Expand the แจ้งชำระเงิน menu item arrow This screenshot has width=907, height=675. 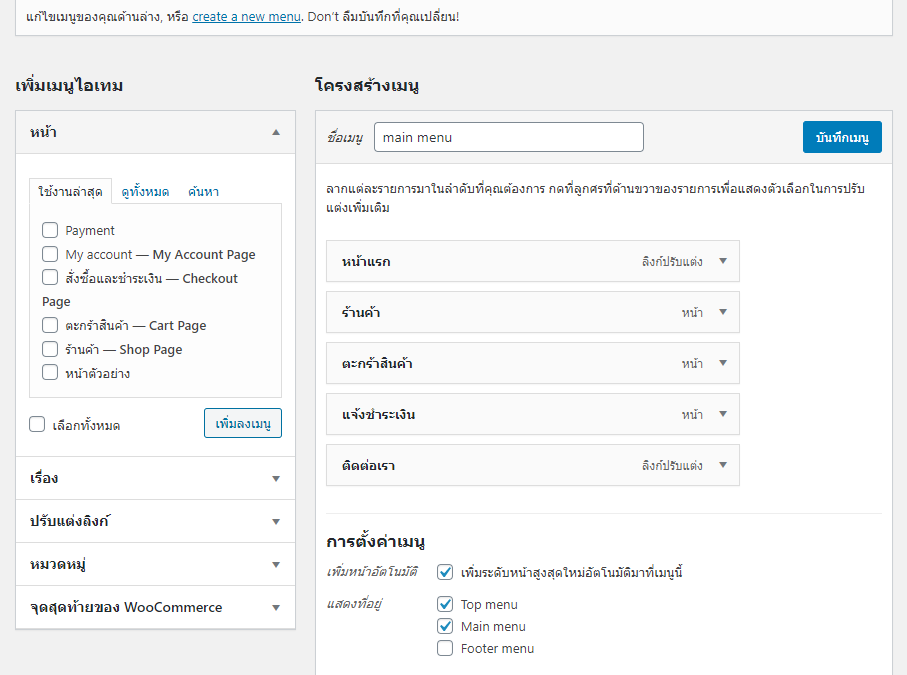click(722, 414)
